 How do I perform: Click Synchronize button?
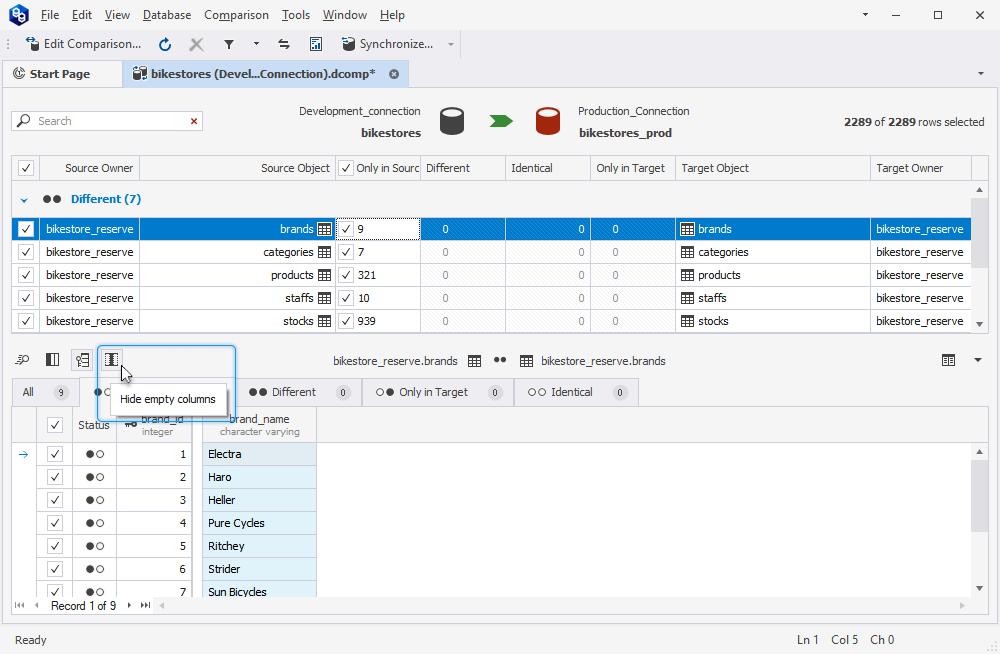click(388, 44)
